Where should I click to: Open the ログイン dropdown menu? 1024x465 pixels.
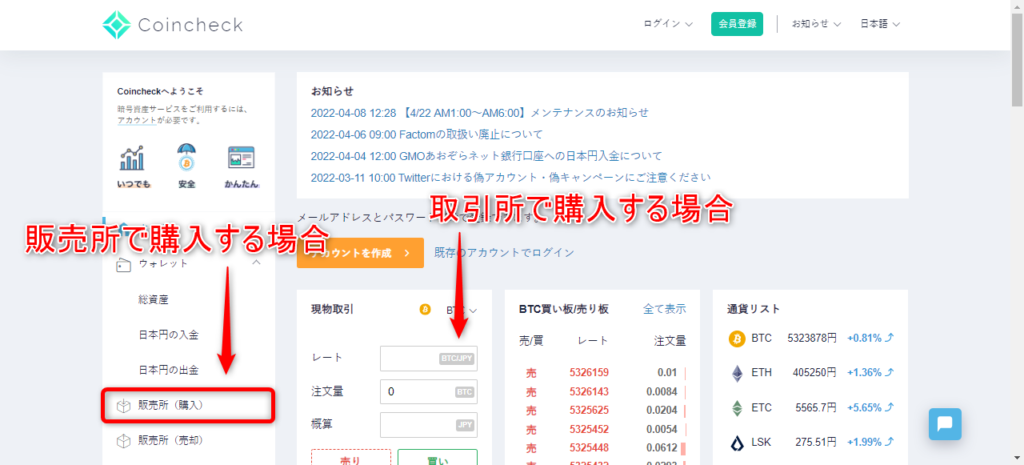pyautogui.click(x=668, y=24)
